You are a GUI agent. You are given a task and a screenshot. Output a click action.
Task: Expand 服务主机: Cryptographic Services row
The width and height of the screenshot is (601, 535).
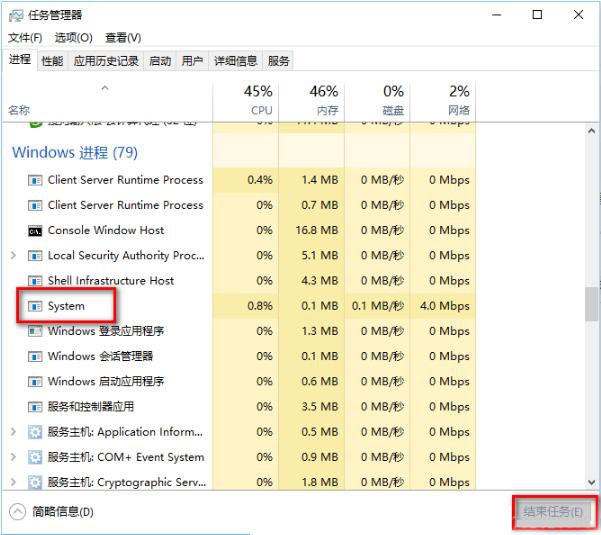click(x=13, y=482)
